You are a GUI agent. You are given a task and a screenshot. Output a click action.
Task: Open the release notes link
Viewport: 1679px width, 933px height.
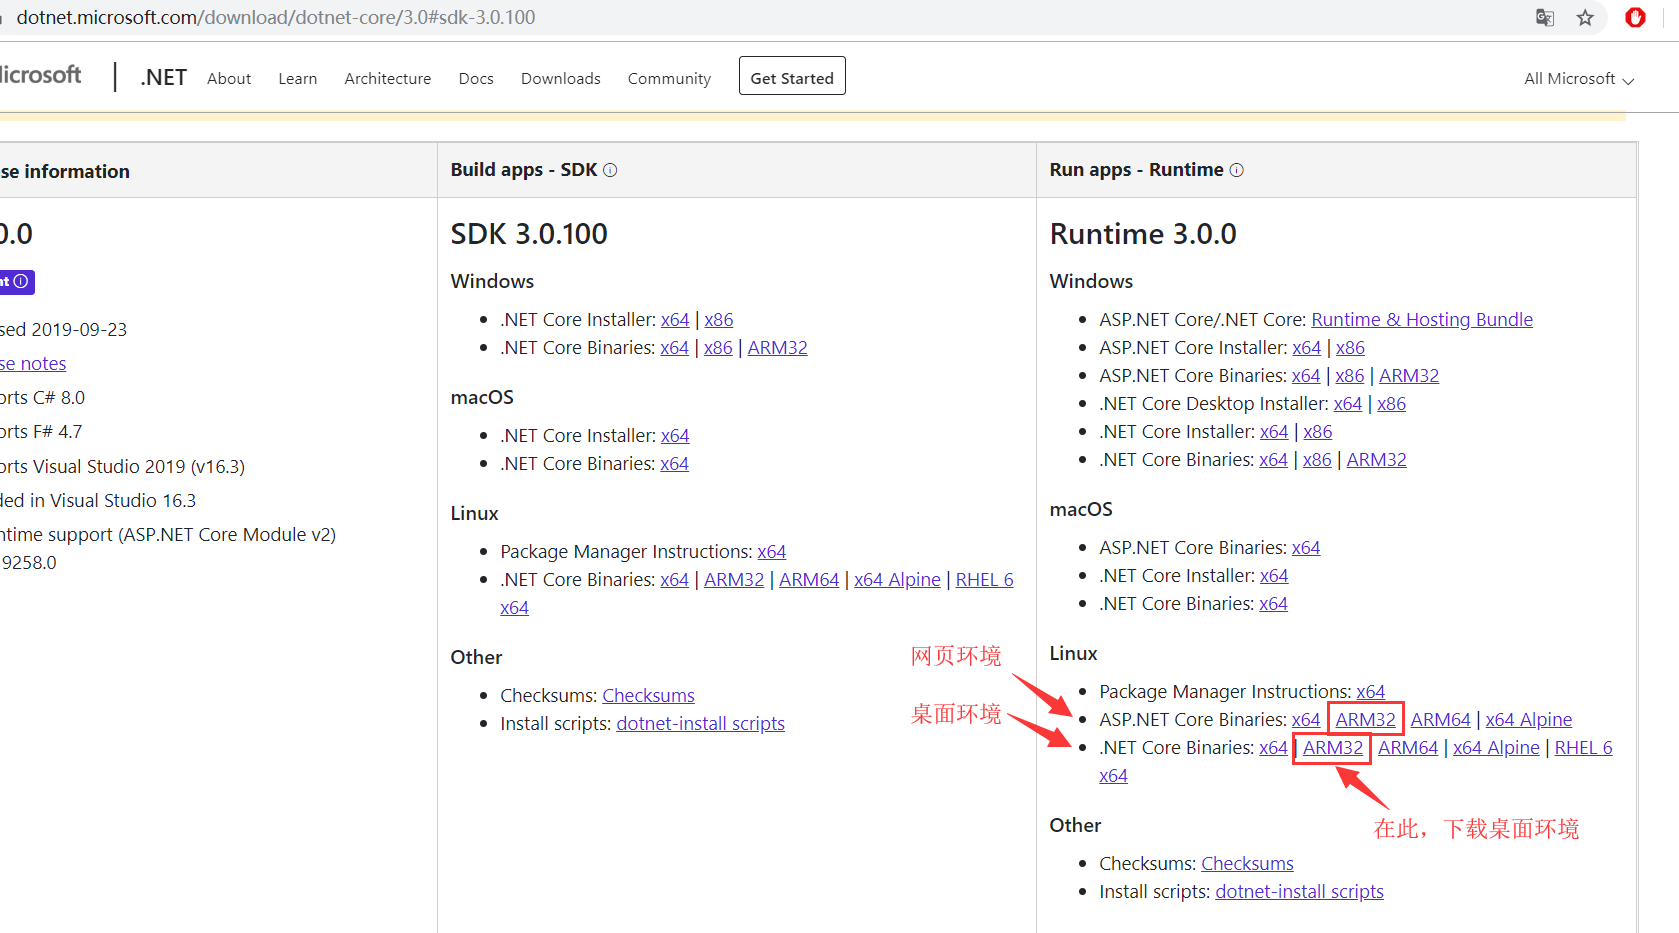[x=33, y=364]
